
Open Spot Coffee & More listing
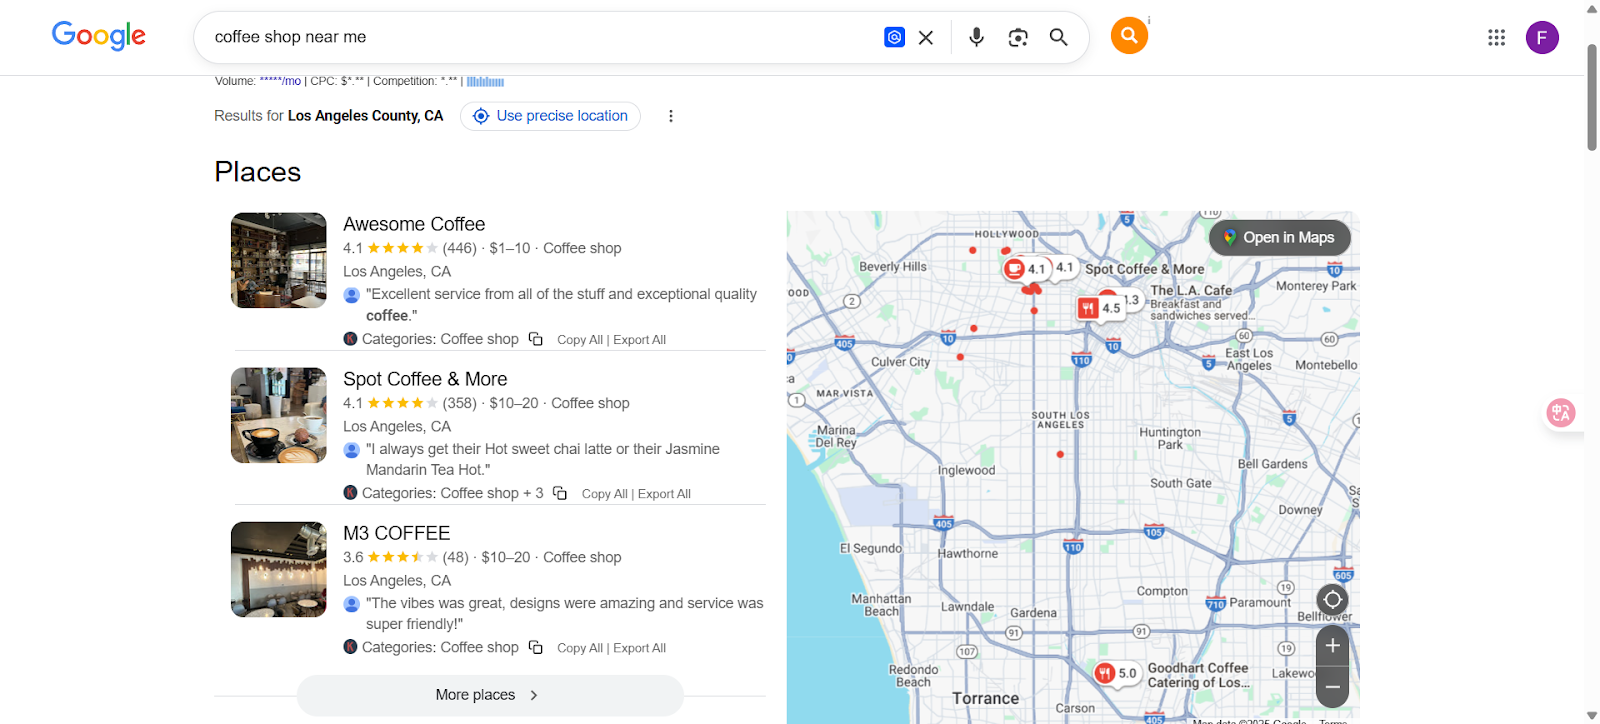click(425, 379)
